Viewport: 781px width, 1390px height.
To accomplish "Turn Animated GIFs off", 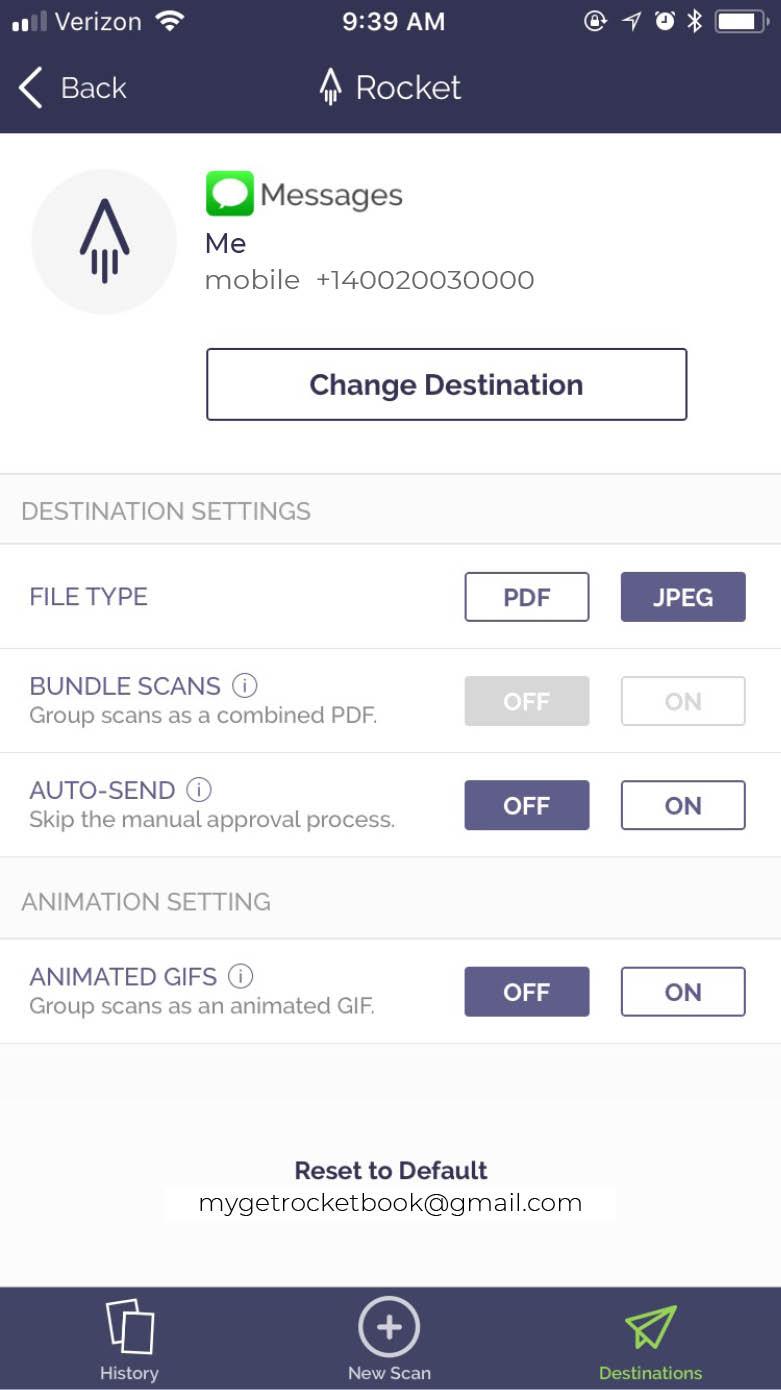I will [x=527, y=992].
